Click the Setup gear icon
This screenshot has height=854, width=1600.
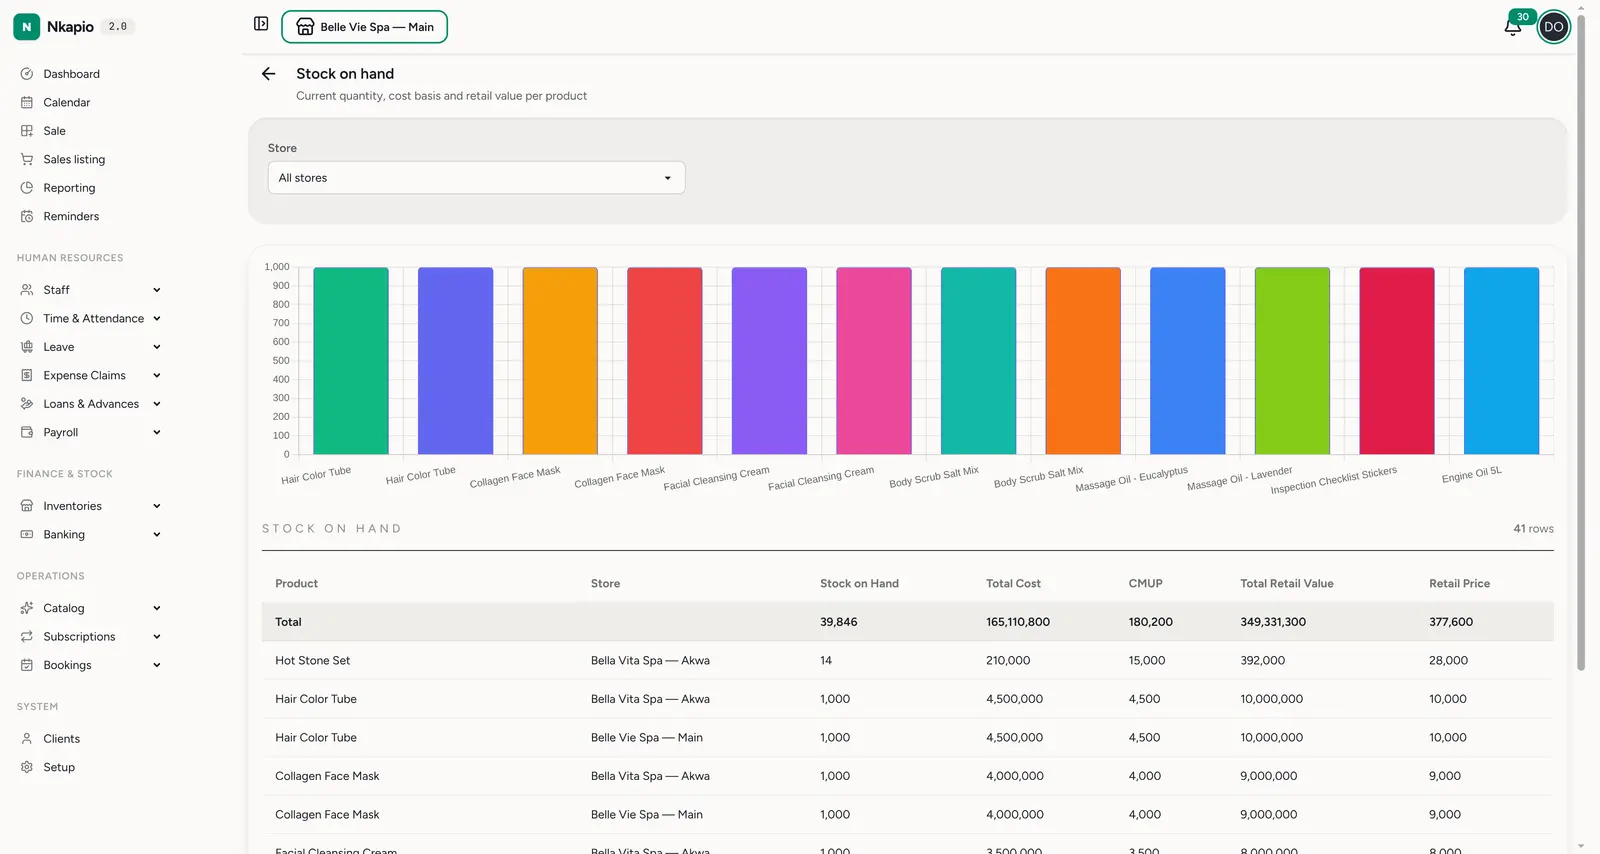27,767
